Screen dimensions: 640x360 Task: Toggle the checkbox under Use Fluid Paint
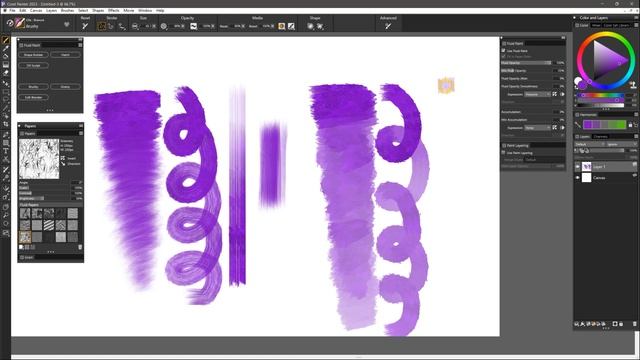504,56
